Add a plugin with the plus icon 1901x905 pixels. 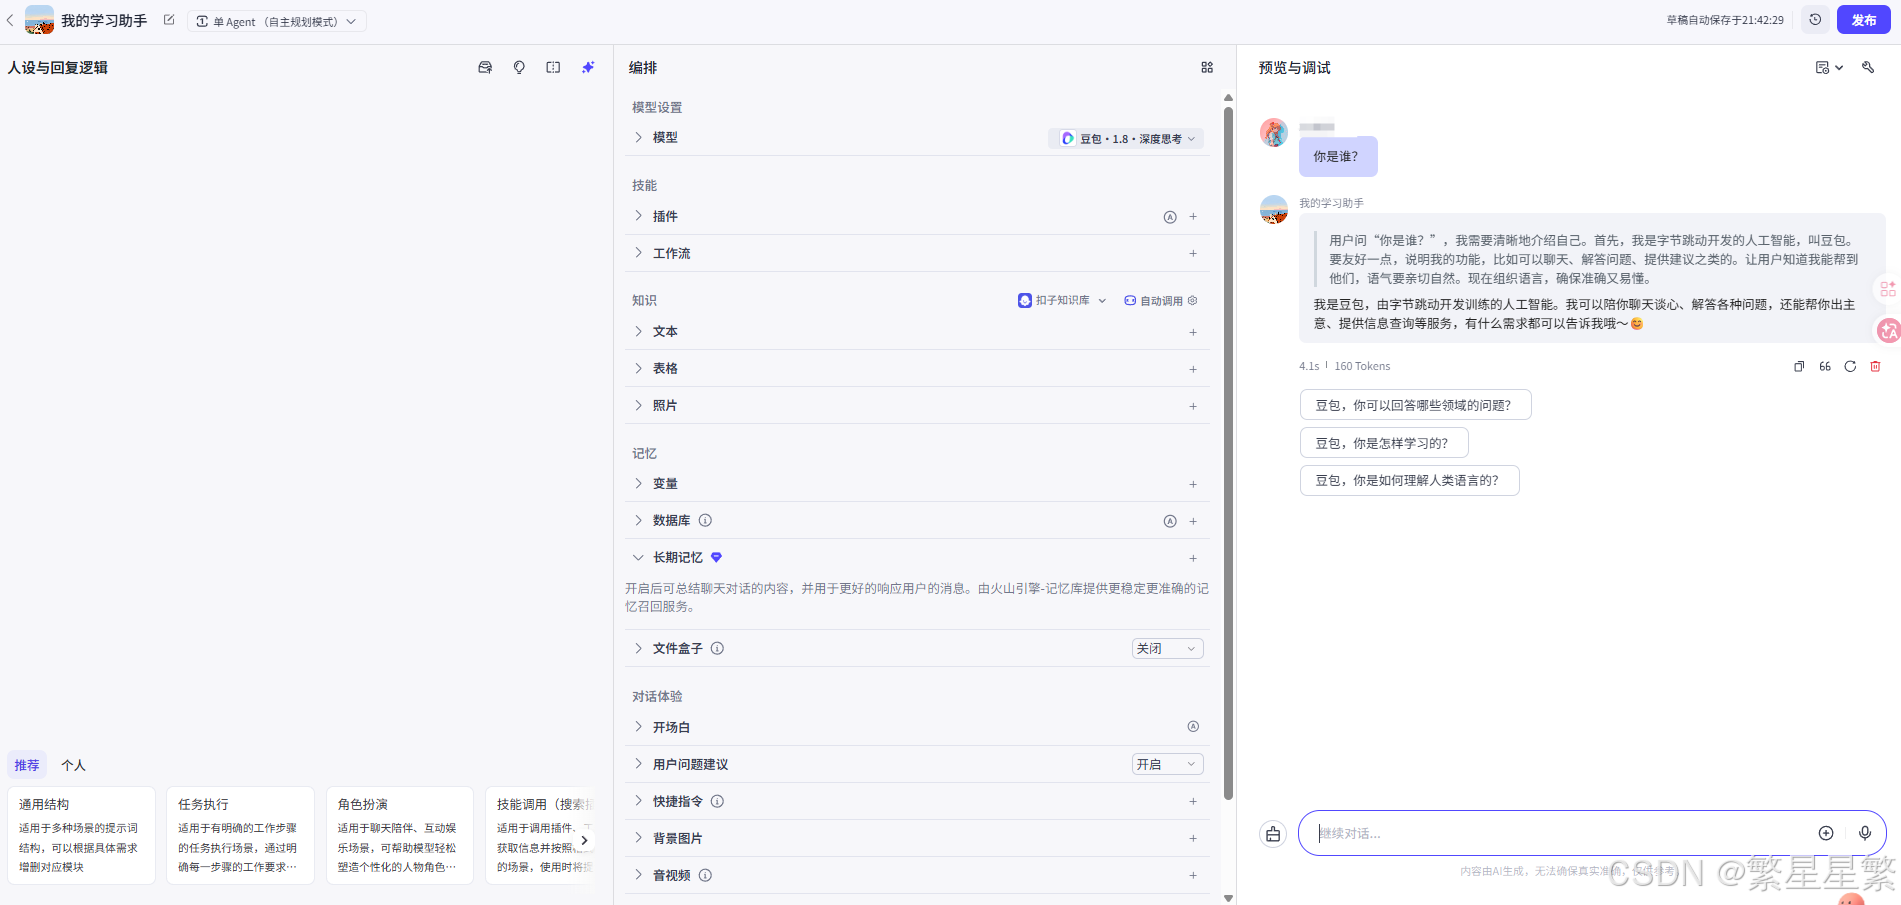[1193, 217]
